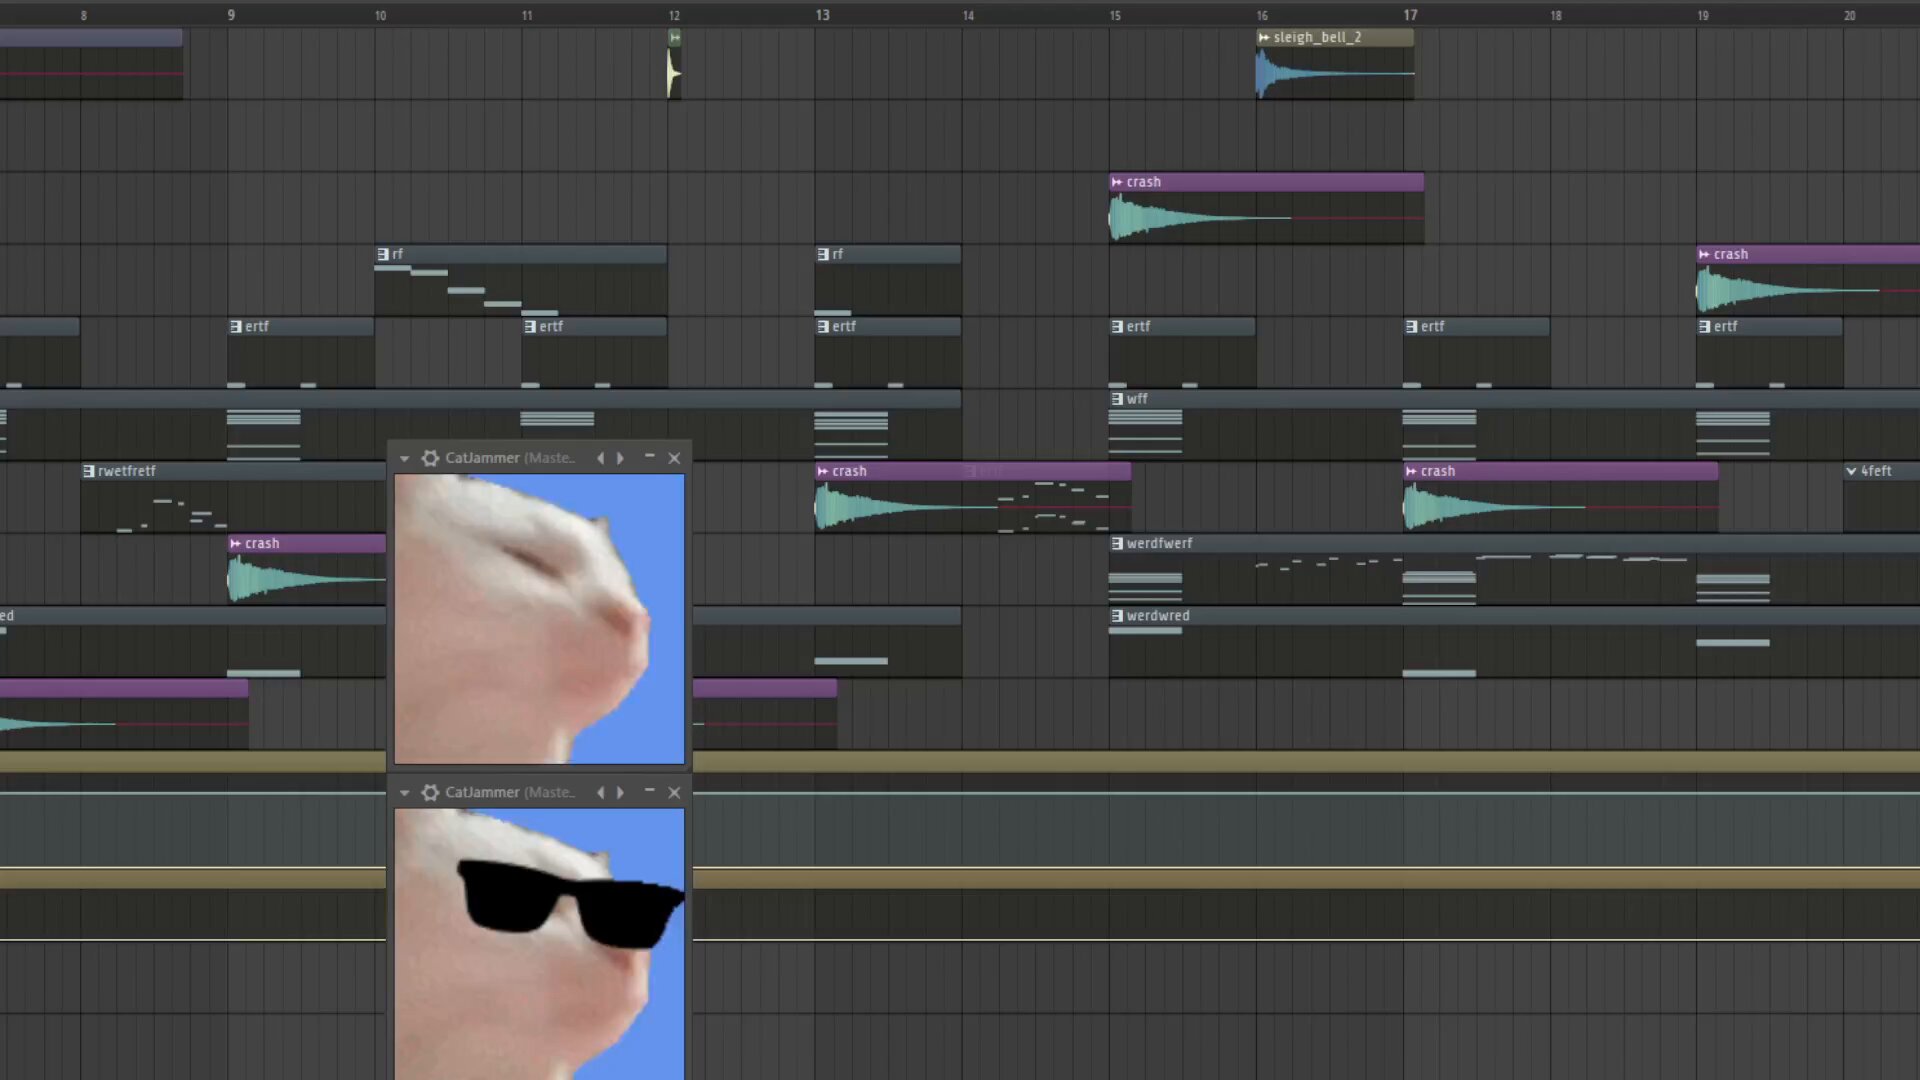Jump to bar 9 on timeline ruler
The height and width of the screenshot is (1080, 1920).
[x=231, y=15]
